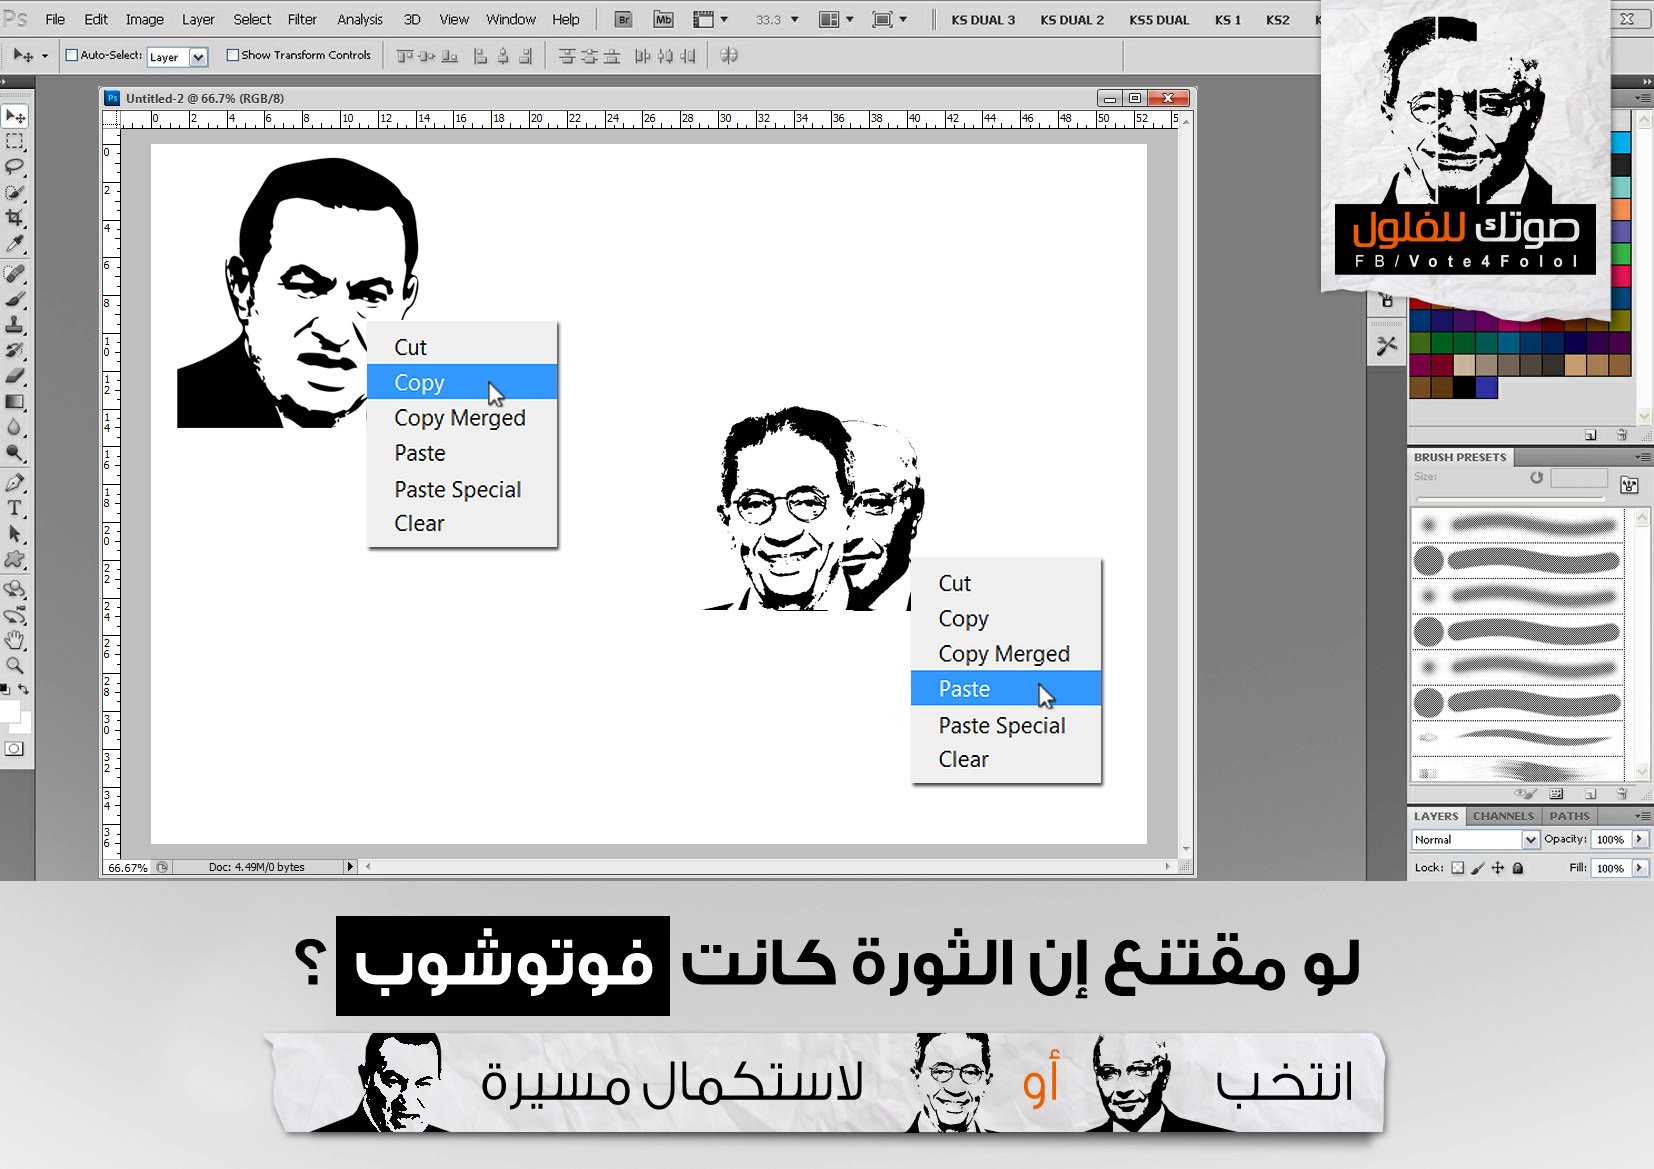The width and height of the screenshot is (1654, 1169).
Task: Choose Paste in the right context menu
Action: click(1006, 688)
